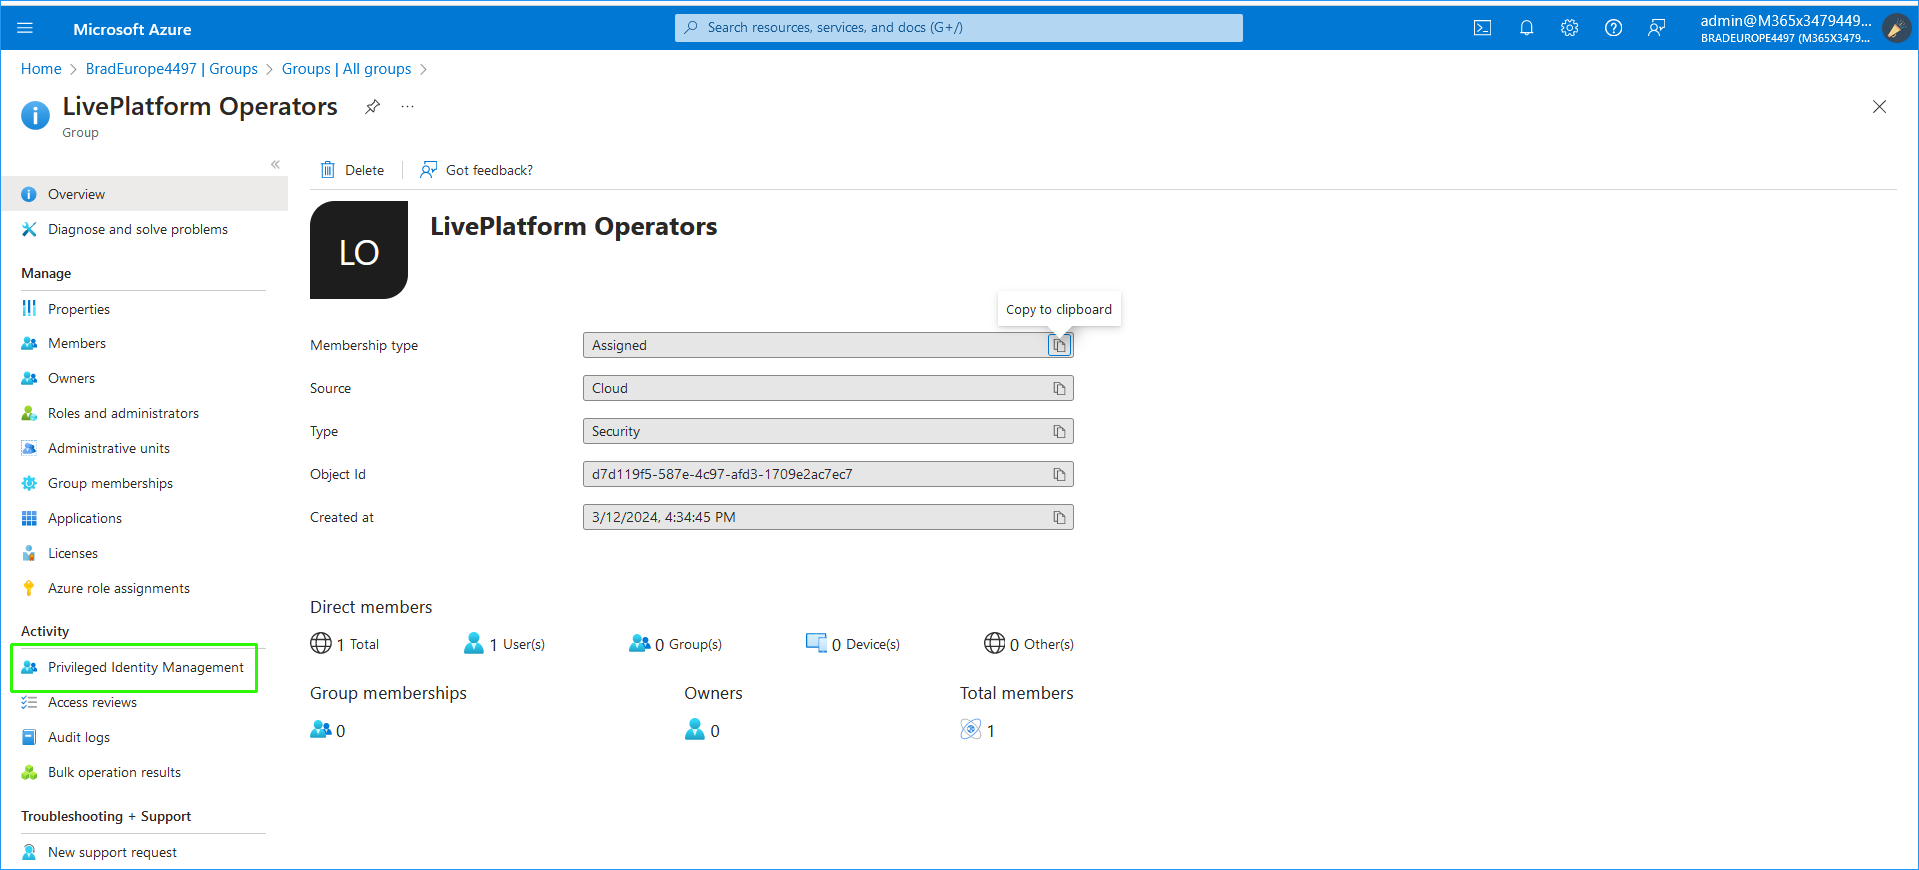1919x870 pixels.
Task: Copy the Created at value to clipboard
Action: point(1059,517)
